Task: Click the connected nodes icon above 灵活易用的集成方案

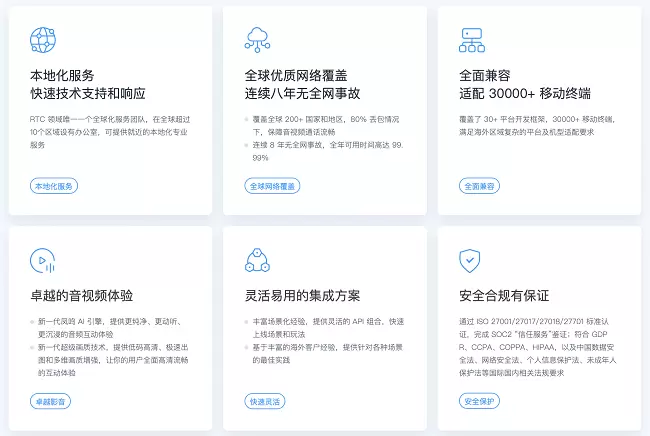Action: [257, 261]
